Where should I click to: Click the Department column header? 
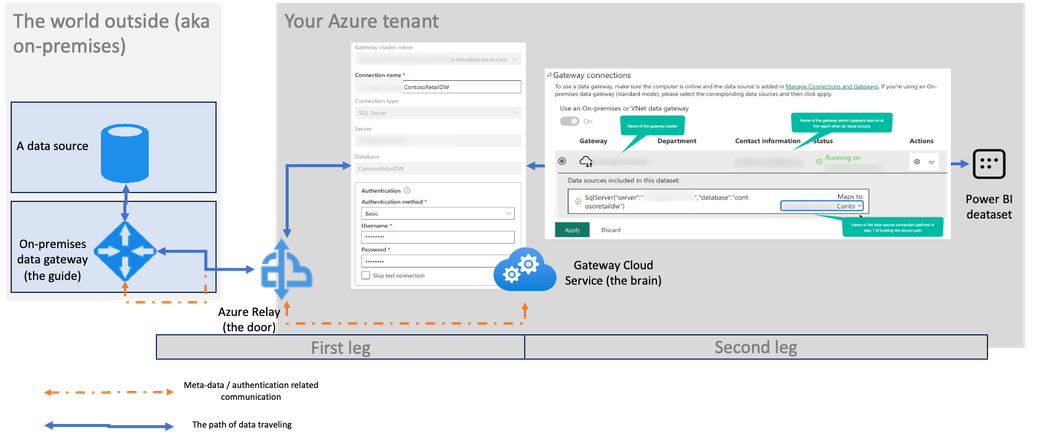tap(677, 141)
